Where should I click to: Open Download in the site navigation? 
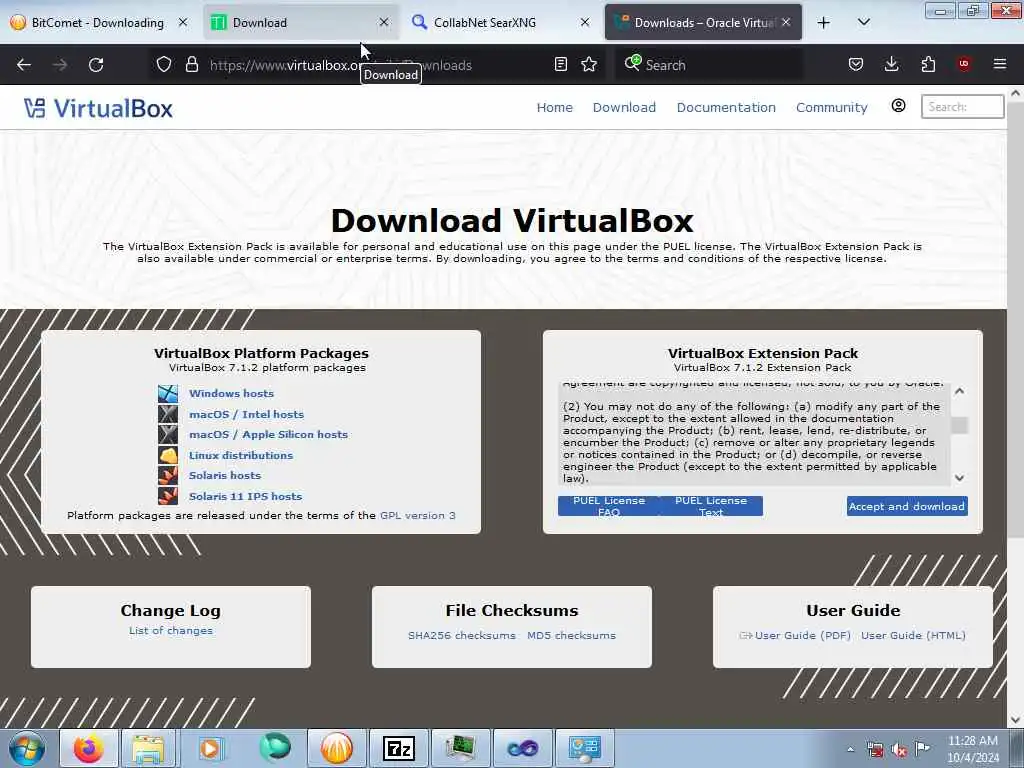(x=624, y=107)
